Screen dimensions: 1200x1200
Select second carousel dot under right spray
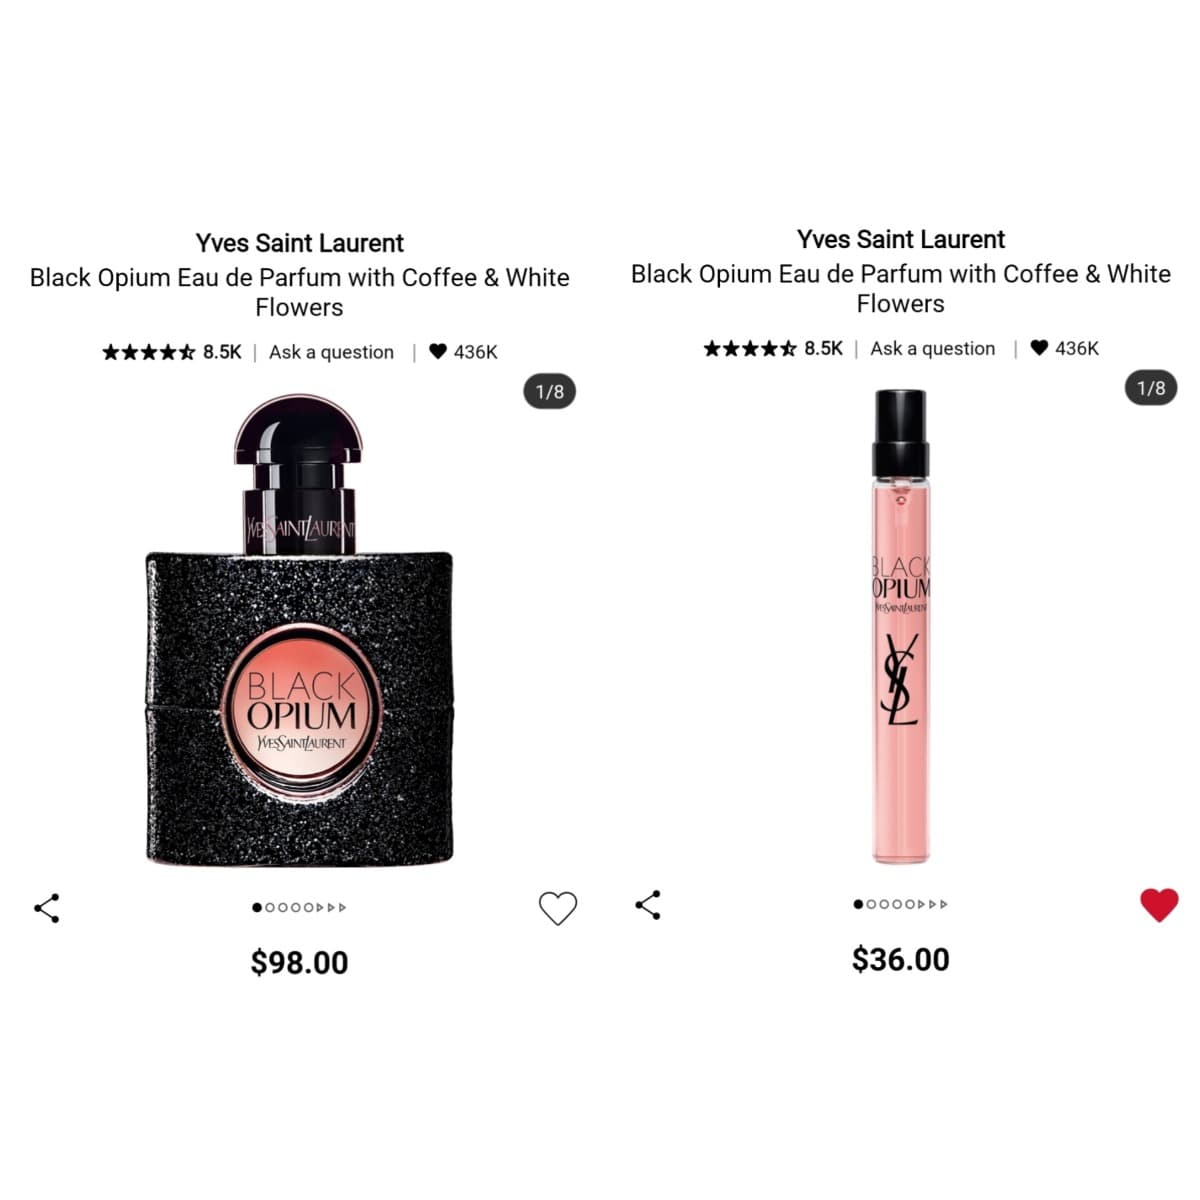(x=870, y=904)
